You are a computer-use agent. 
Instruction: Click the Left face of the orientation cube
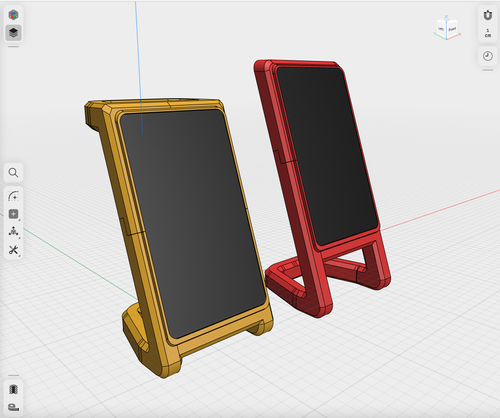441,29
